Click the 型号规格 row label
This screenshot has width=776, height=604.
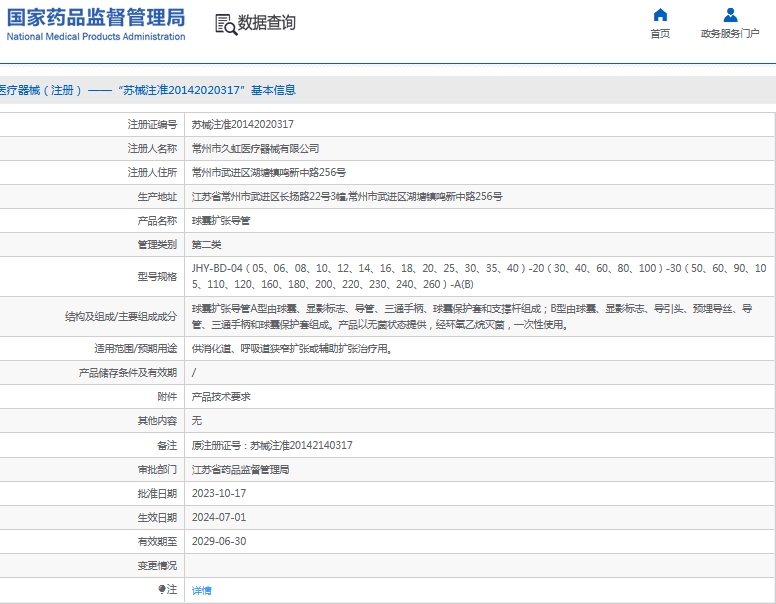[157, 276]
